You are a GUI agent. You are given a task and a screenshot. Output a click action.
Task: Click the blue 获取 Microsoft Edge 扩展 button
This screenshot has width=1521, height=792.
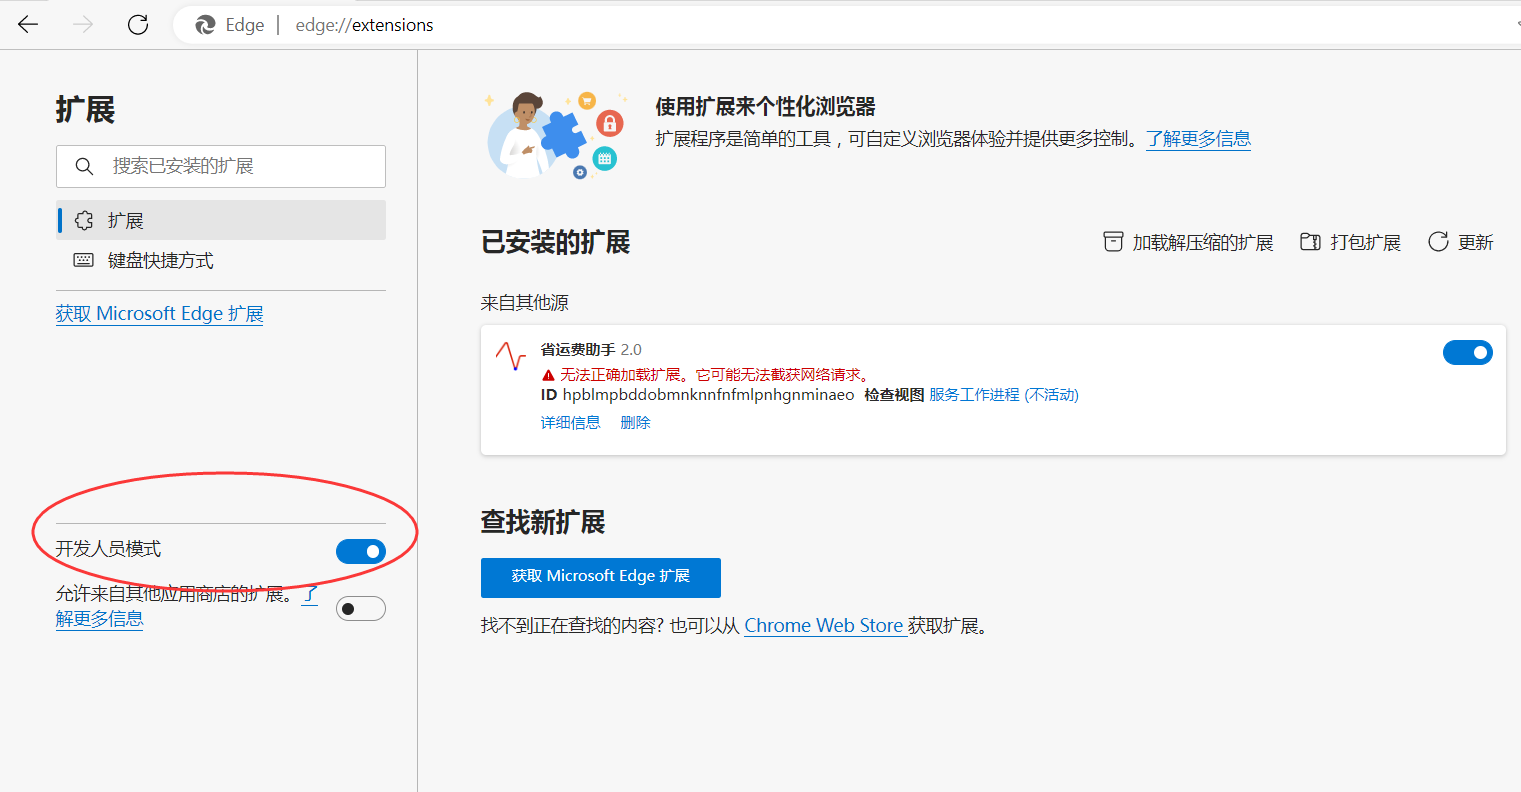[601, 577]
